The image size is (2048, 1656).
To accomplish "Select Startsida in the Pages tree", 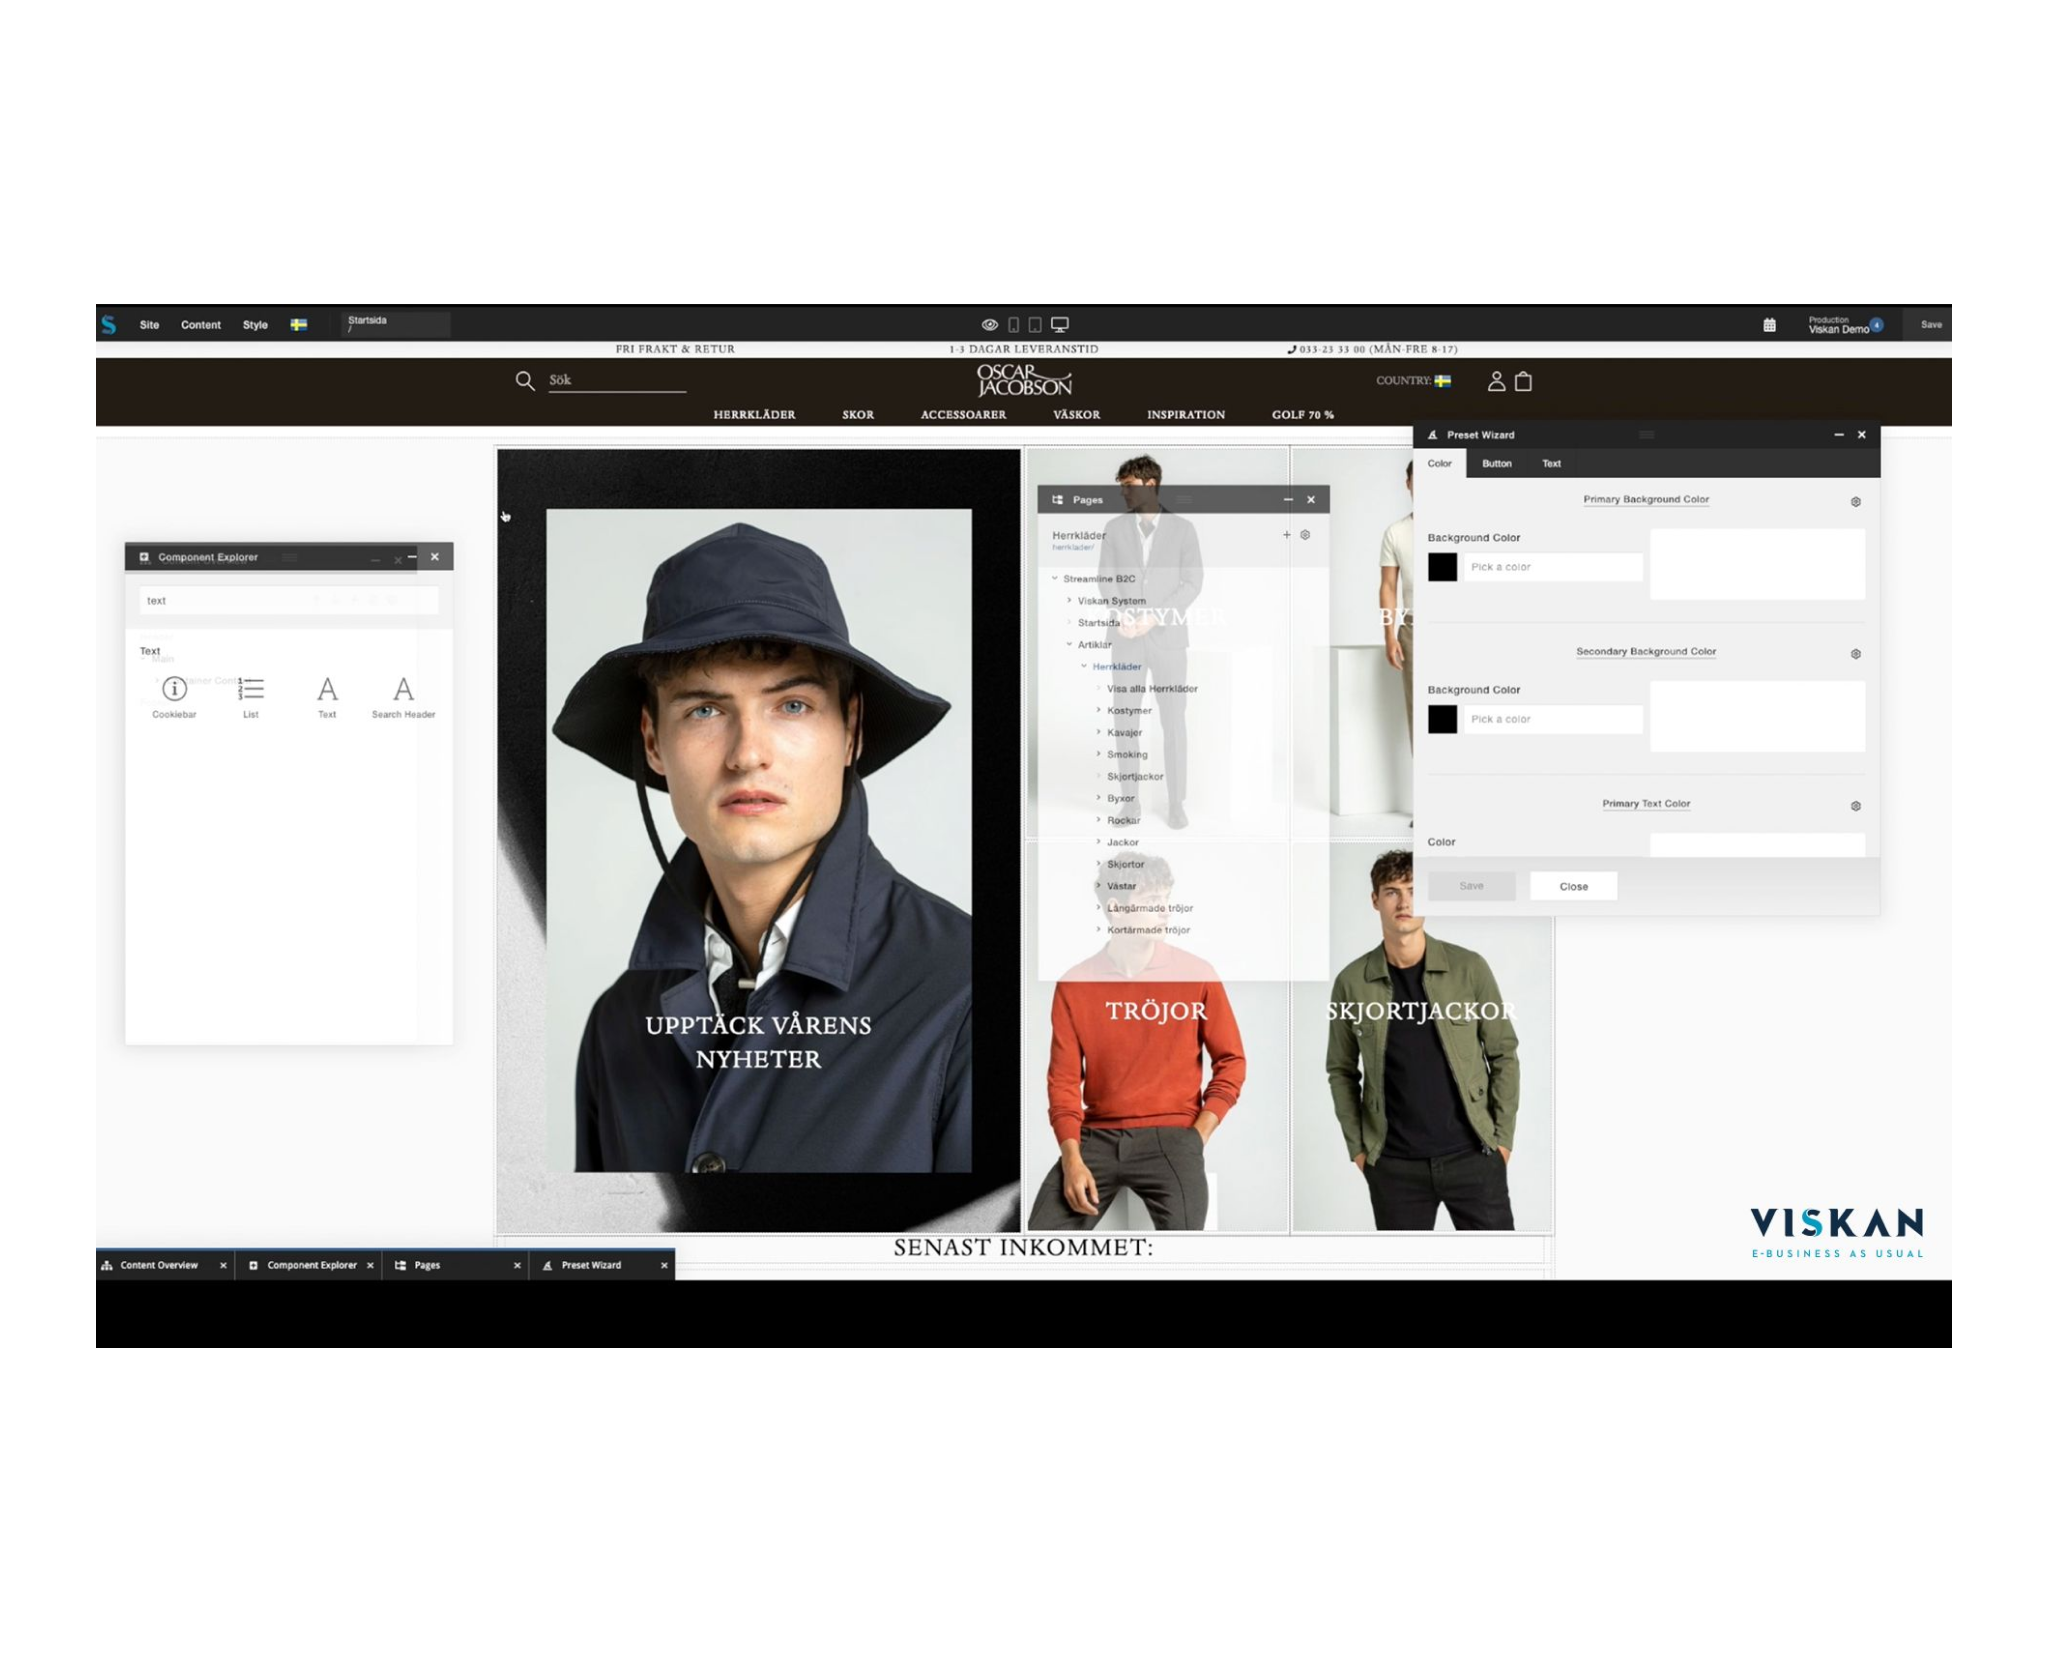I will pos(1098,623).
